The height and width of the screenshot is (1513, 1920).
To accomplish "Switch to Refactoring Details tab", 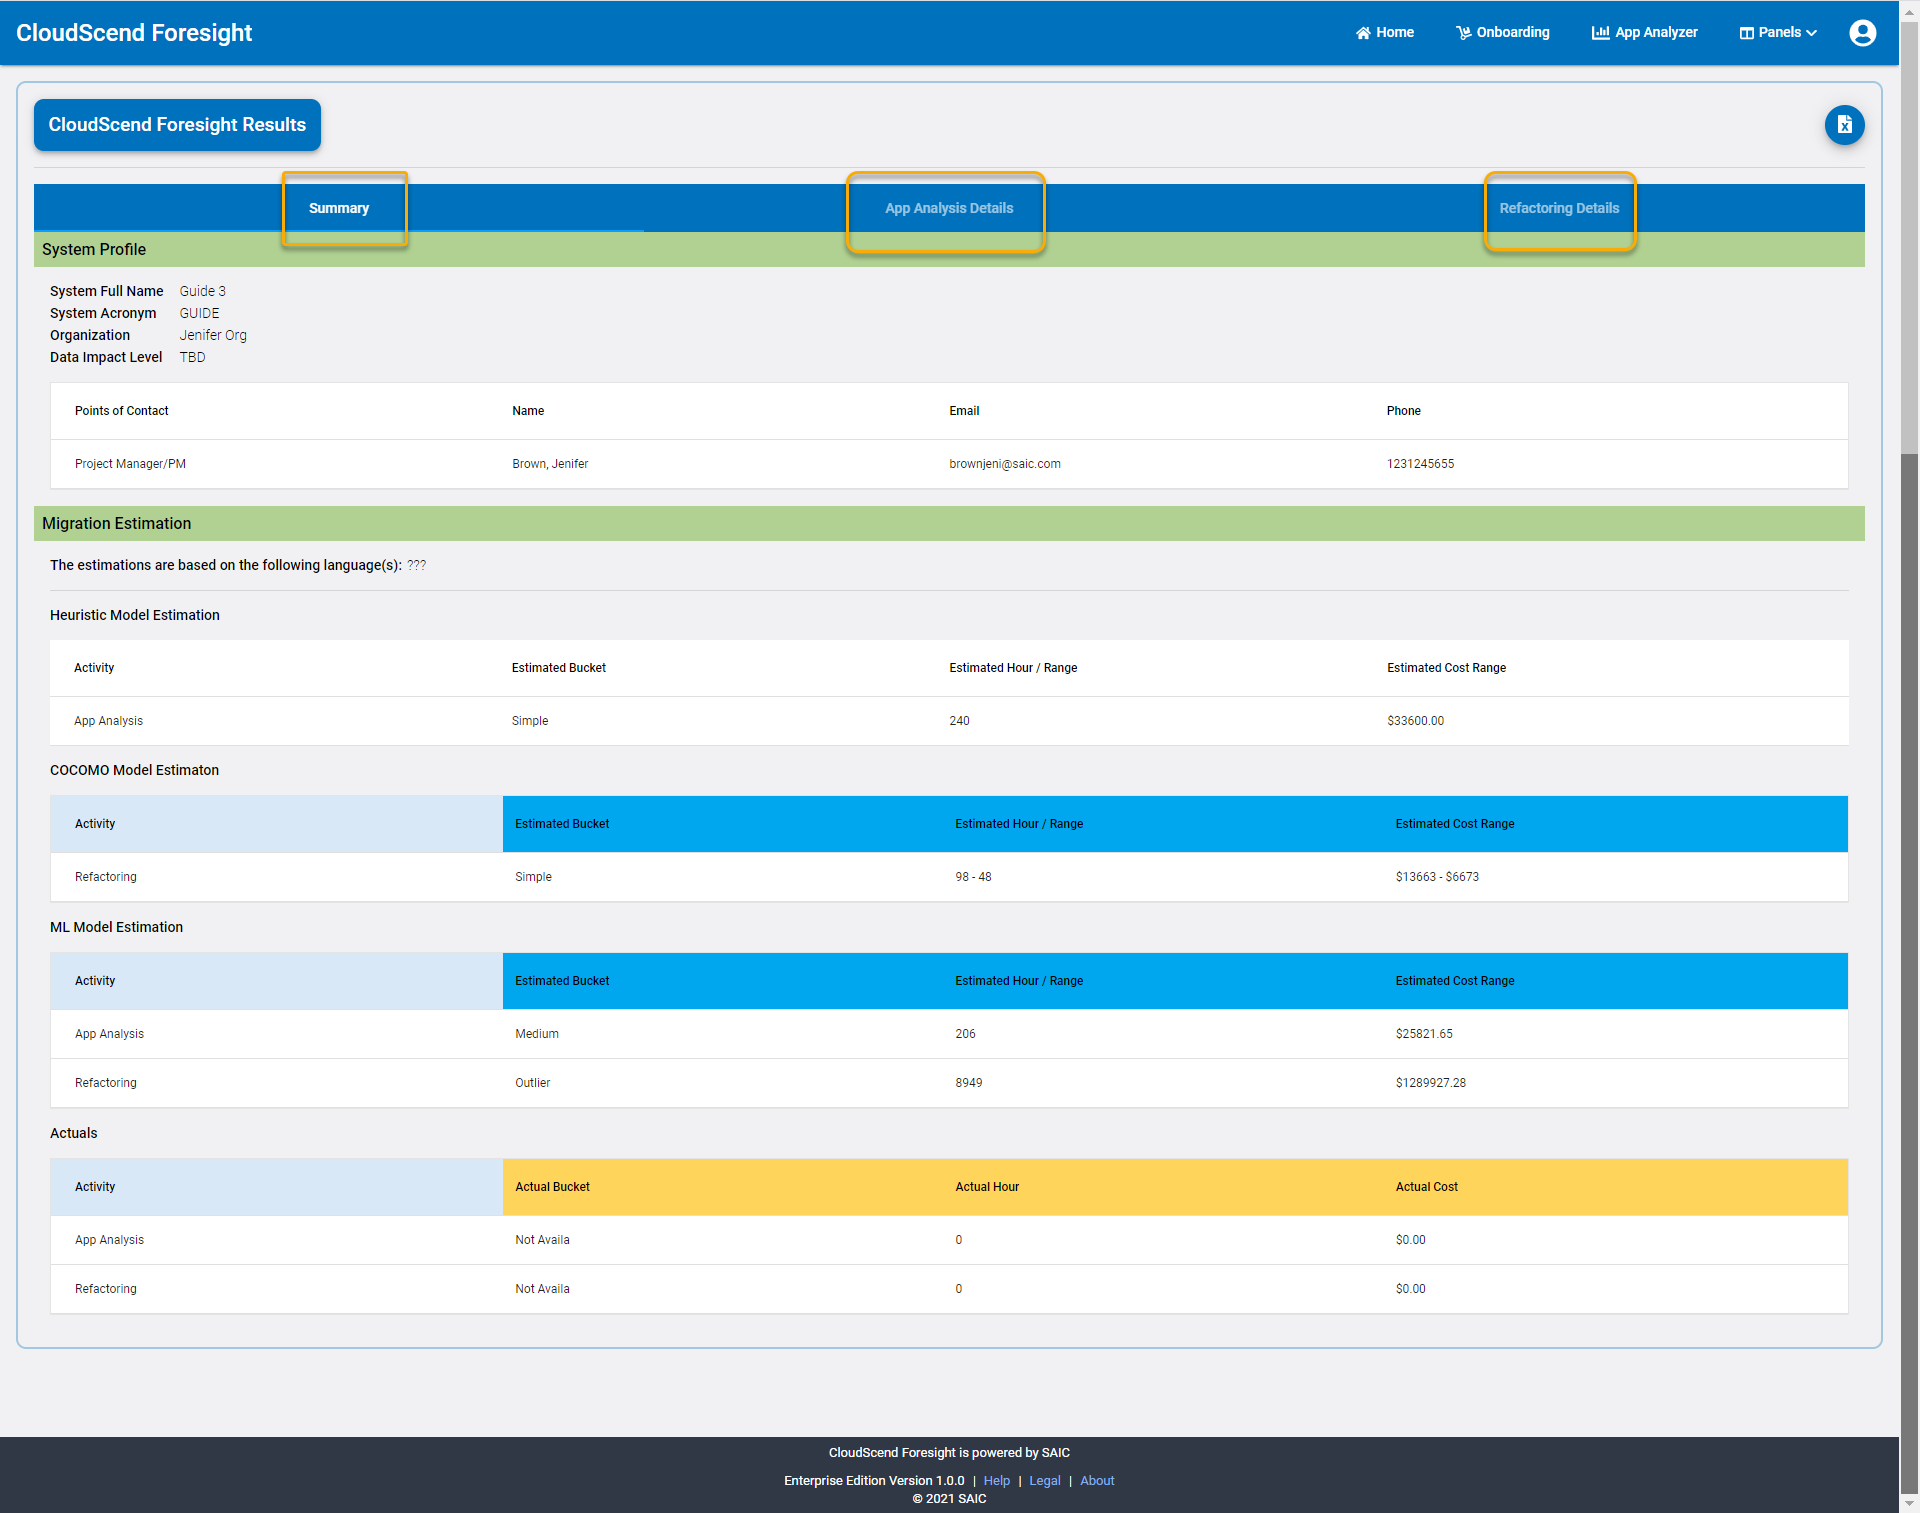I will pyautogui.click(x=1559, y=208).
